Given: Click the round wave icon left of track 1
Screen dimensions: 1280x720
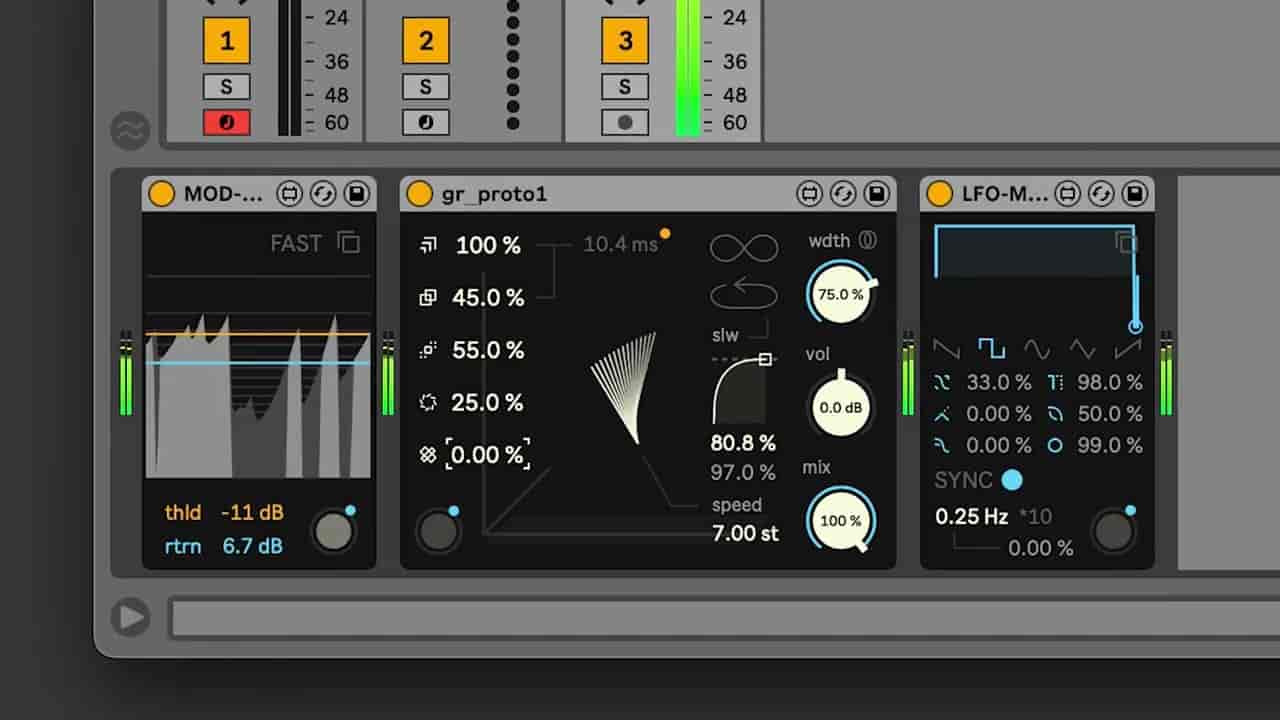Looking at the screenshot, I should [131, 131].
